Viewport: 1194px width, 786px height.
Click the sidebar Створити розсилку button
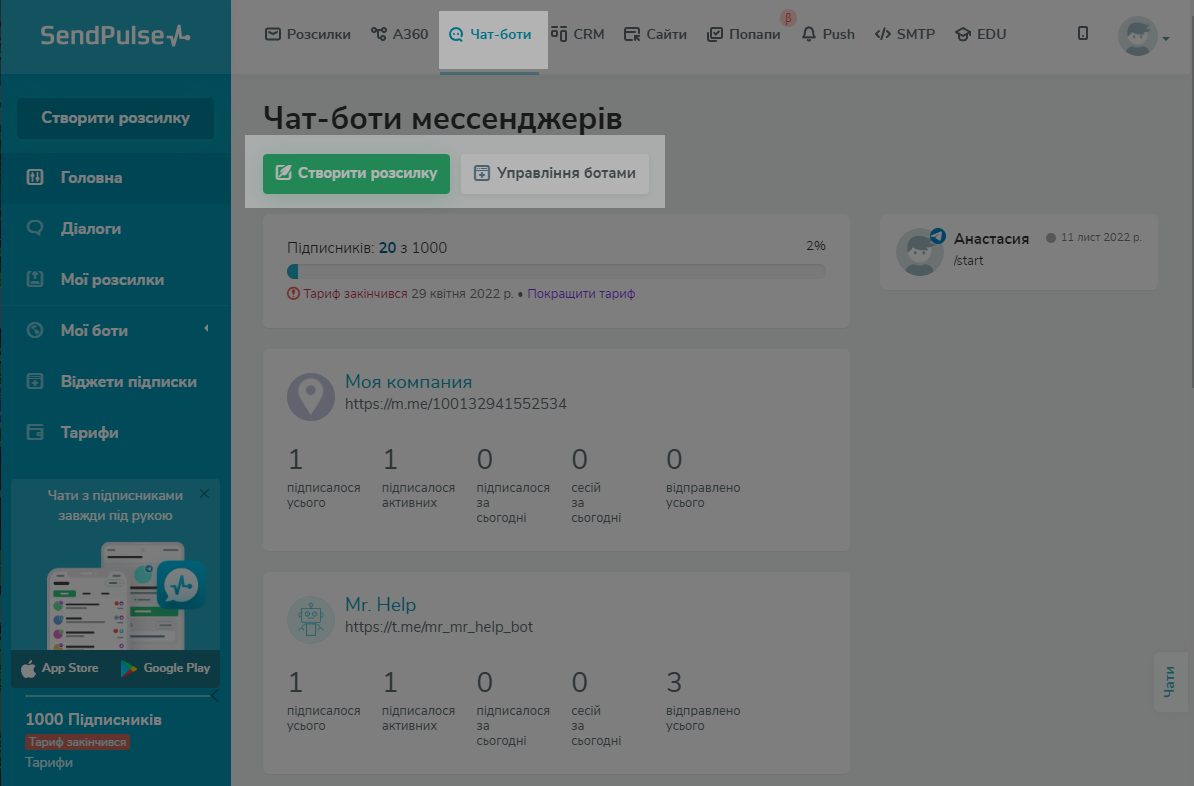115,118
